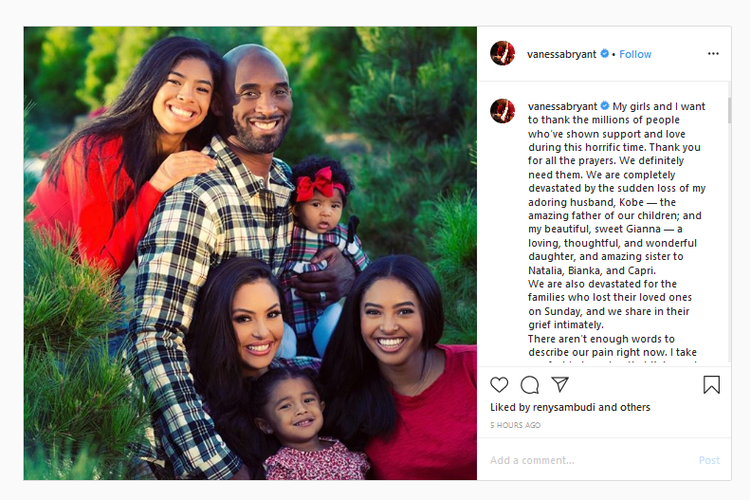
Task: Click the Post button to submit the comment
Action: point(709,460)
